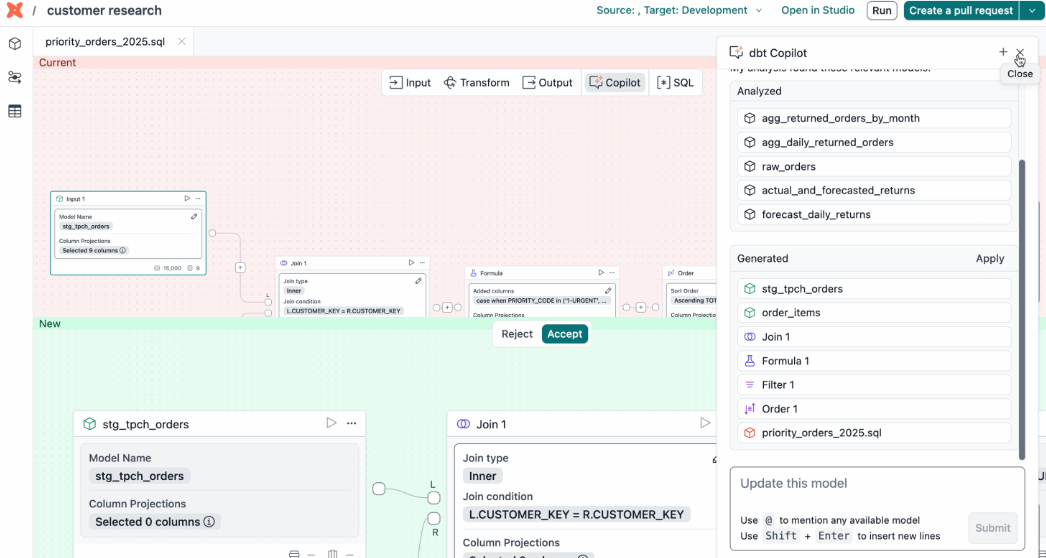Click the Submit button in Copilot

tap(992, 528)
